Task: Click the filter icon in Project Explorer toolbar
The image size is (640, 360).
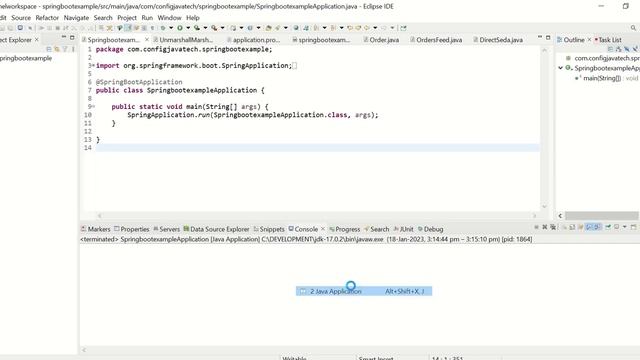Action: coord(65,49)
